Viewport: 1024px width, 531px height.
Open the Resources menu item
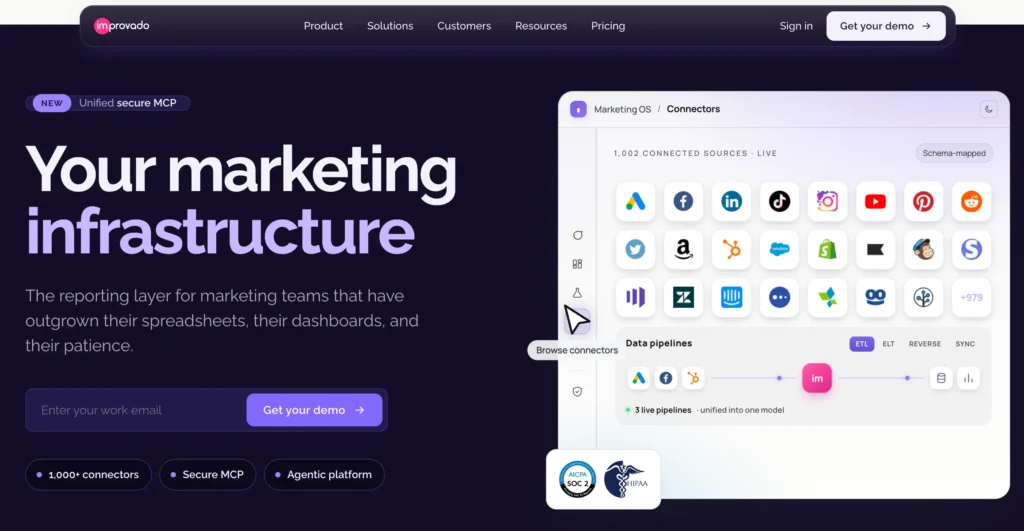pos(541,26)
